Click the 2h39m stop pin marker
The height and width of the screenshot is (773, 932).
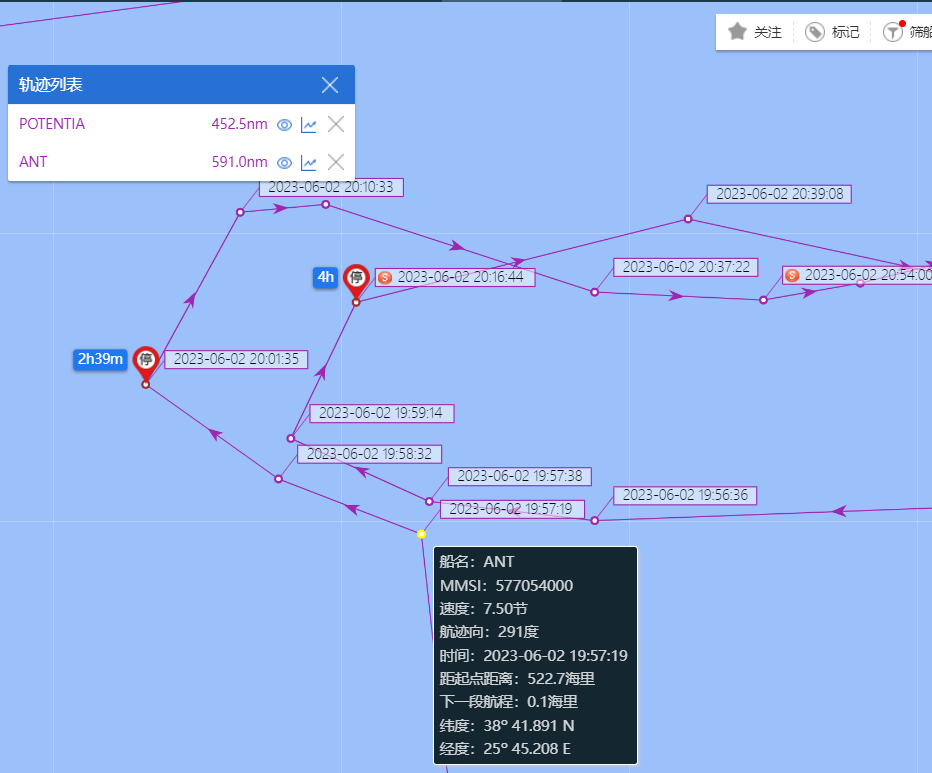click(x=146, y=363)
